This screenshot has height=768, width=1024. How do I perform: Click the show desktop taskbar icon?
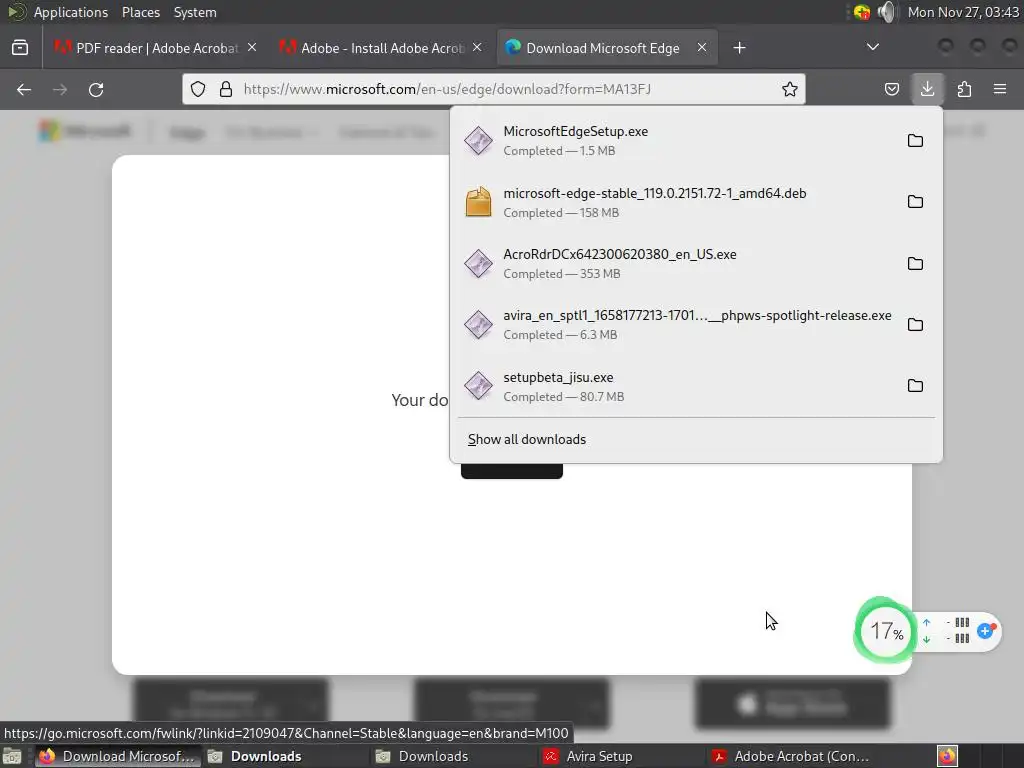pyautogui.click(x=12, y=756)
